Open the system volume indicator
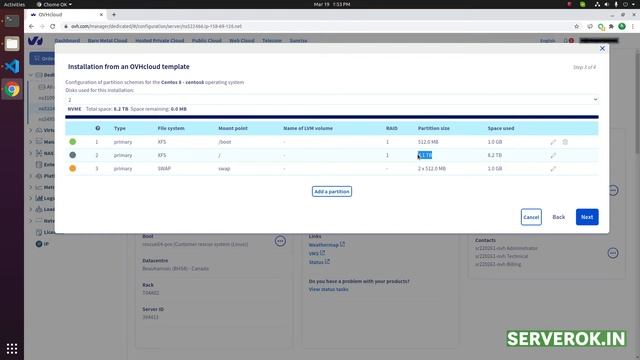The image size is (640, 360). point(607,4)
